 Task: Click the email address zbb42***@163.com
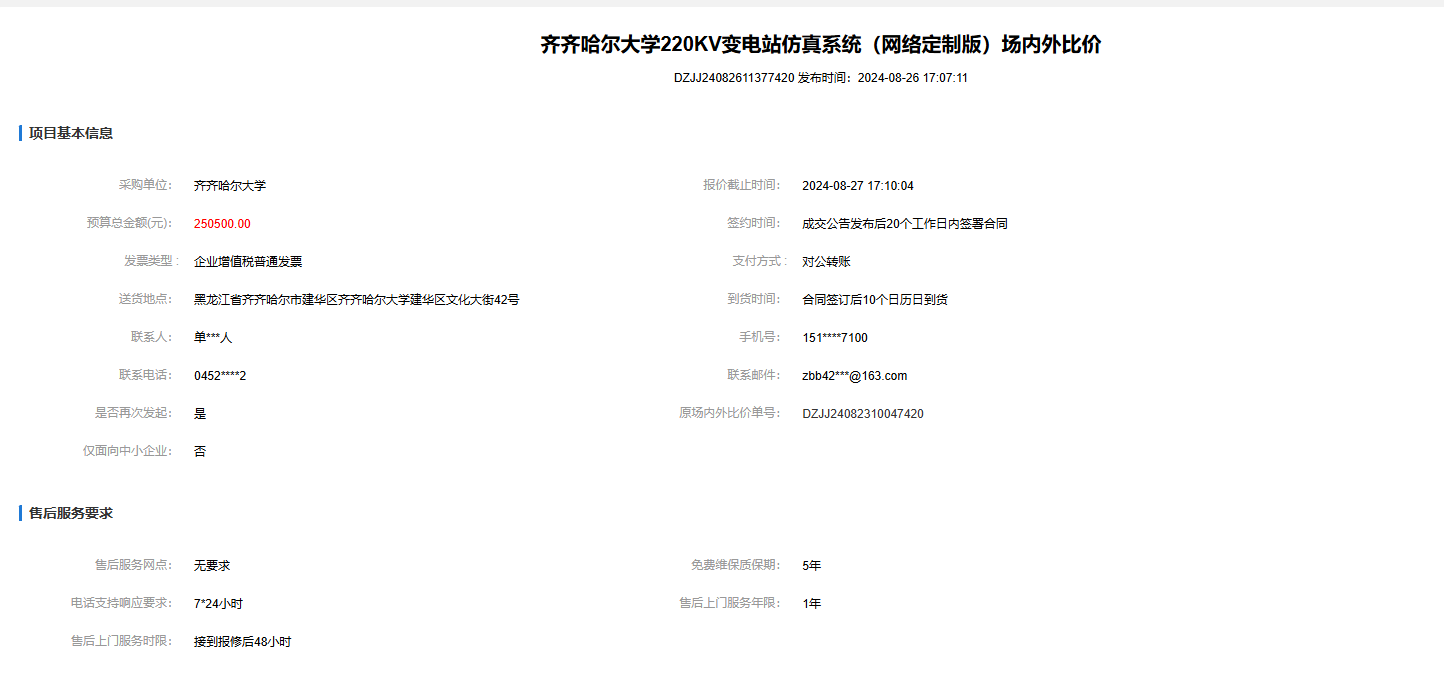tap(854, 376)
